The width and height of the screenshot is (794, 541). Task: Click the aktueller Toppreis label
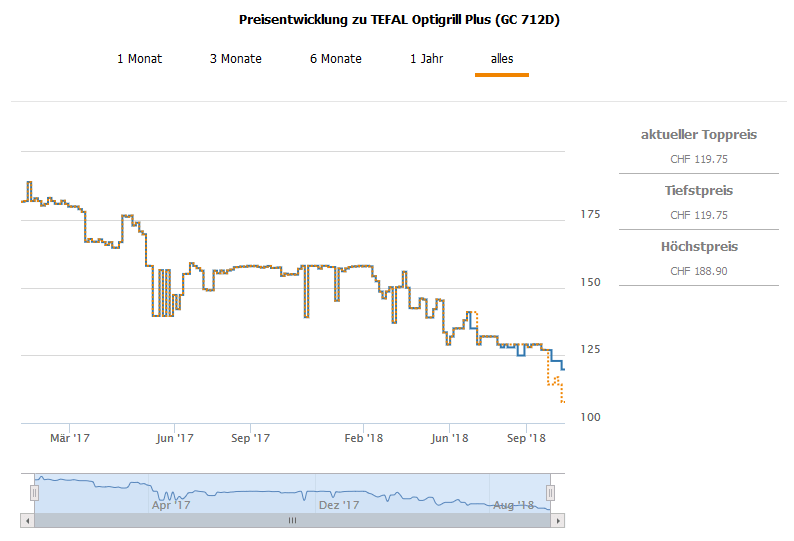pos(698,134)
